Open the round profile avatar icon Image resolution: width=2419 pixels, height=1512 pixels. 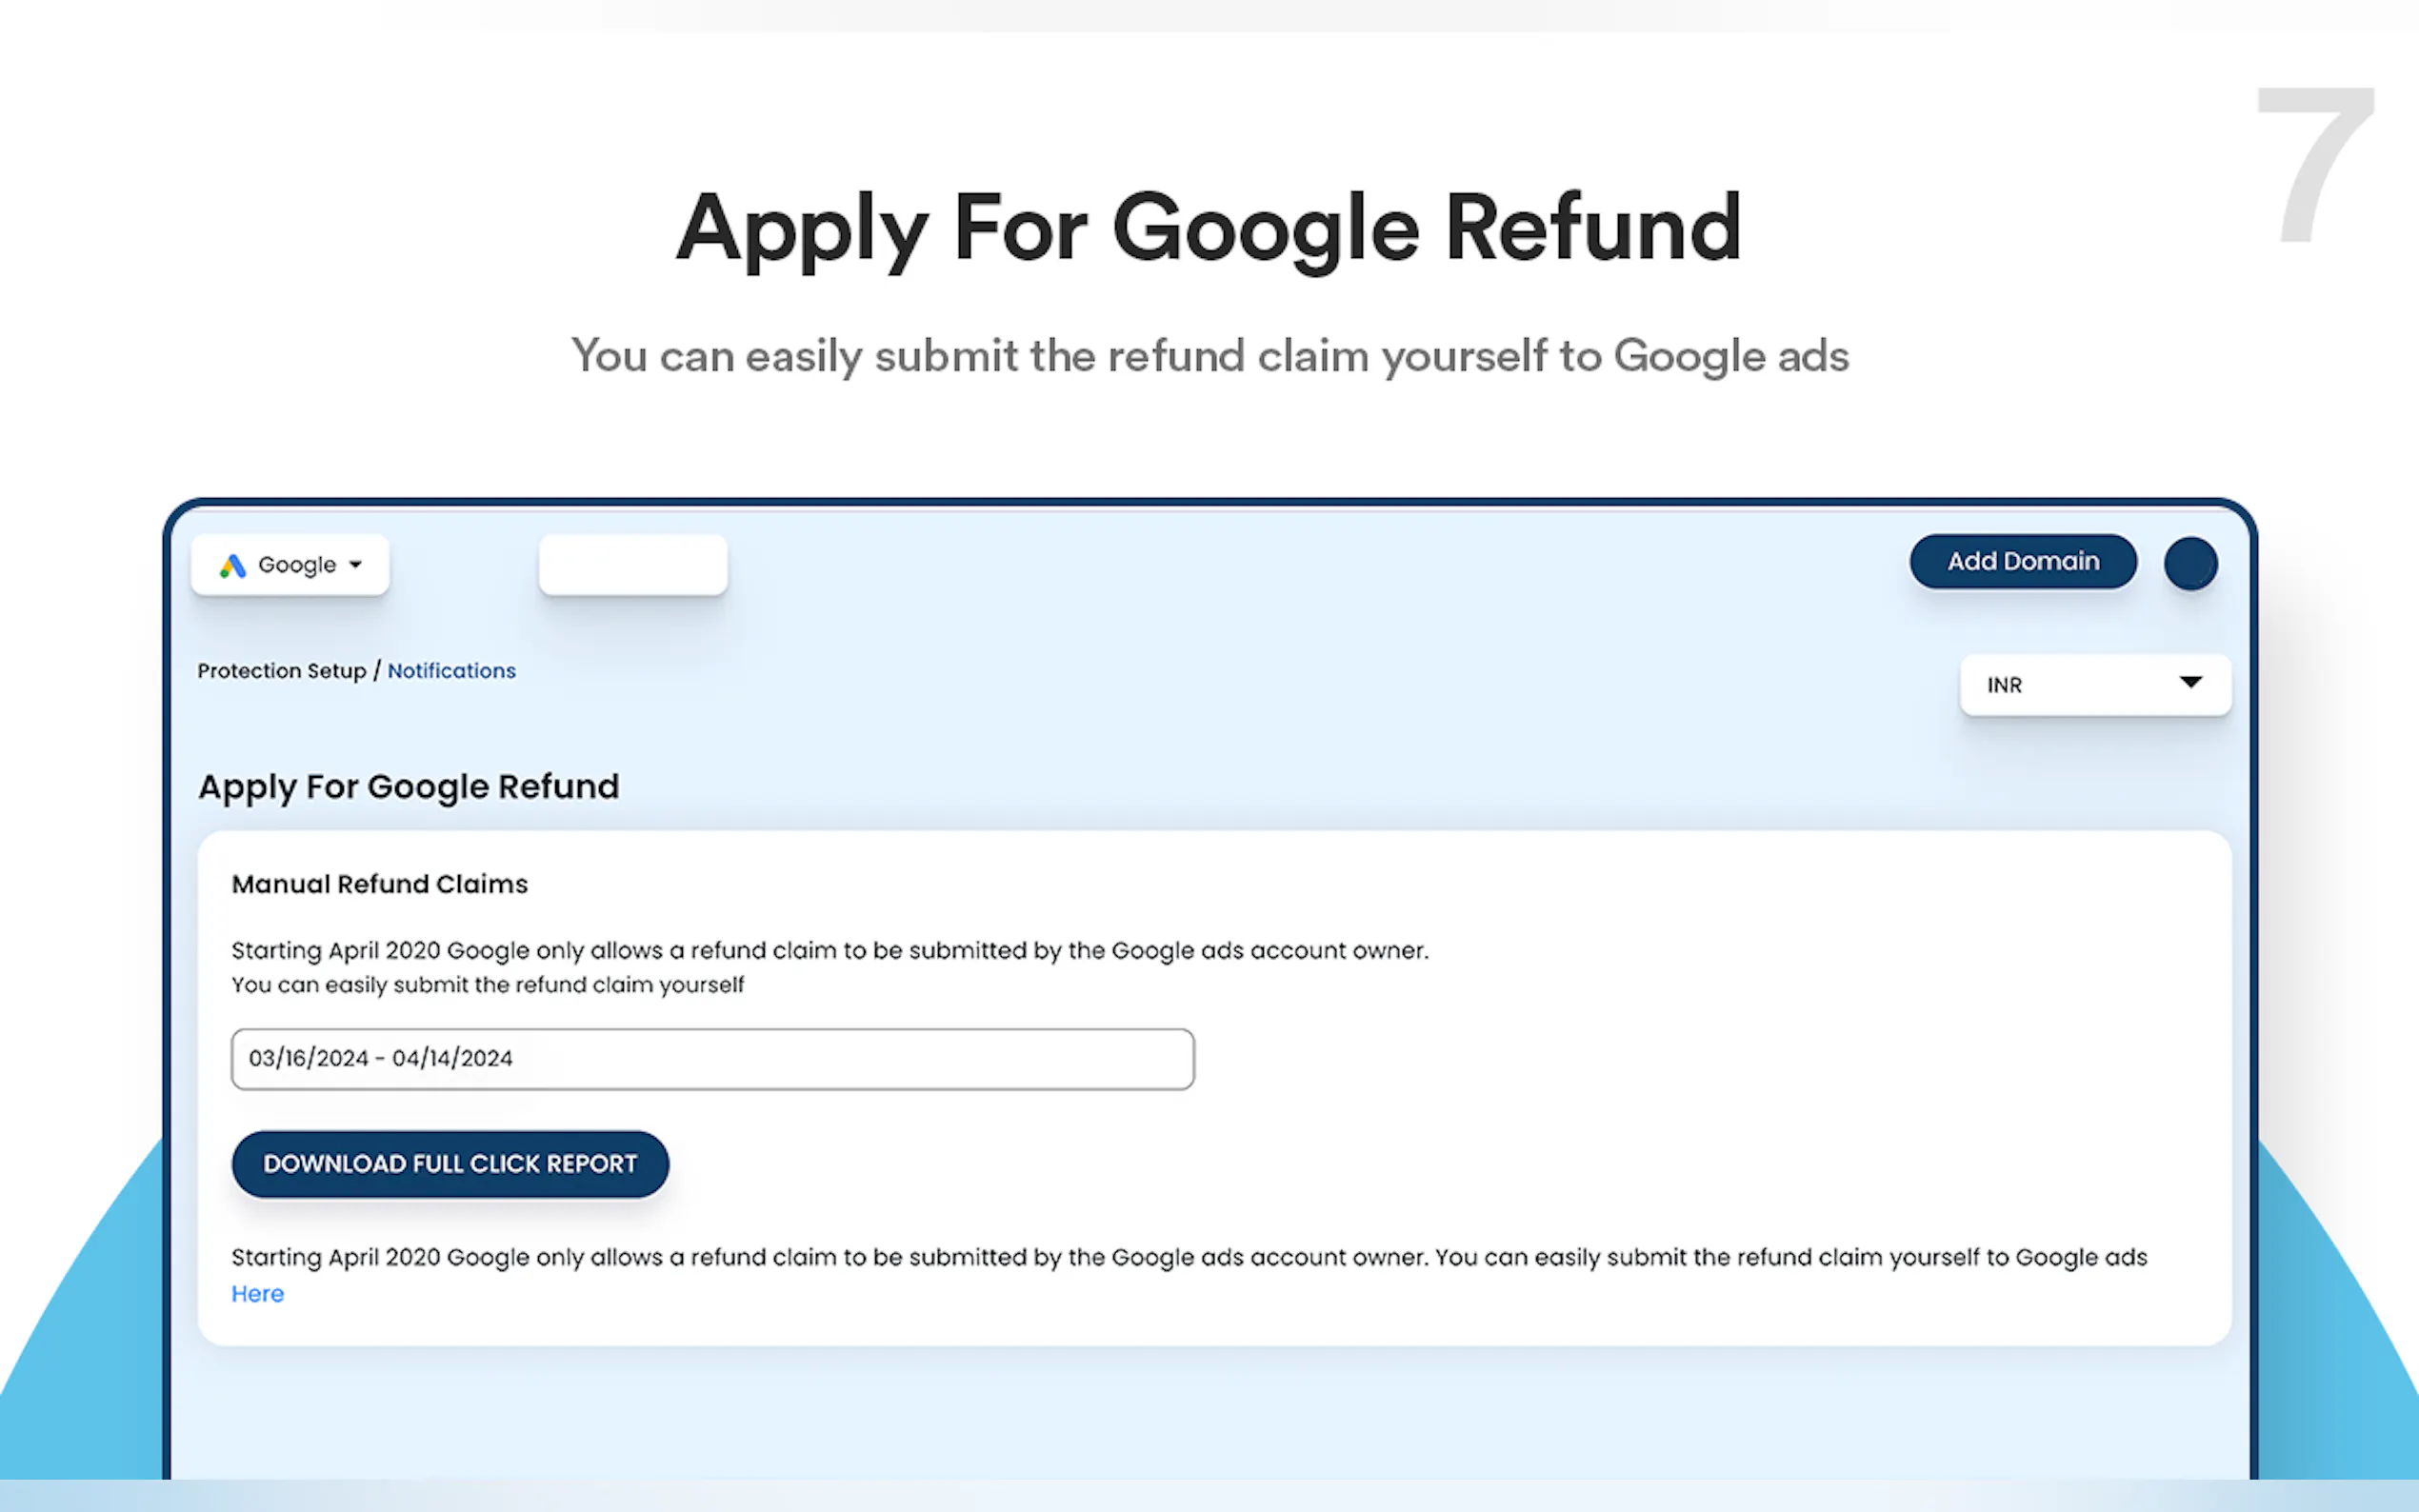click(2190, 564)
